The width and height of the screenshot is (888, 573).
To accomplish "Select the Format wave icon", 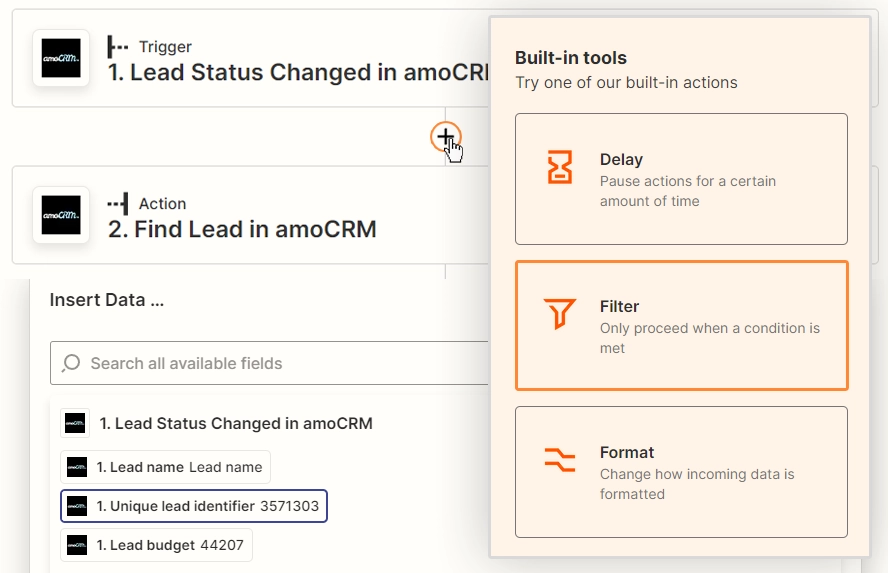I will tap(560, 459).
